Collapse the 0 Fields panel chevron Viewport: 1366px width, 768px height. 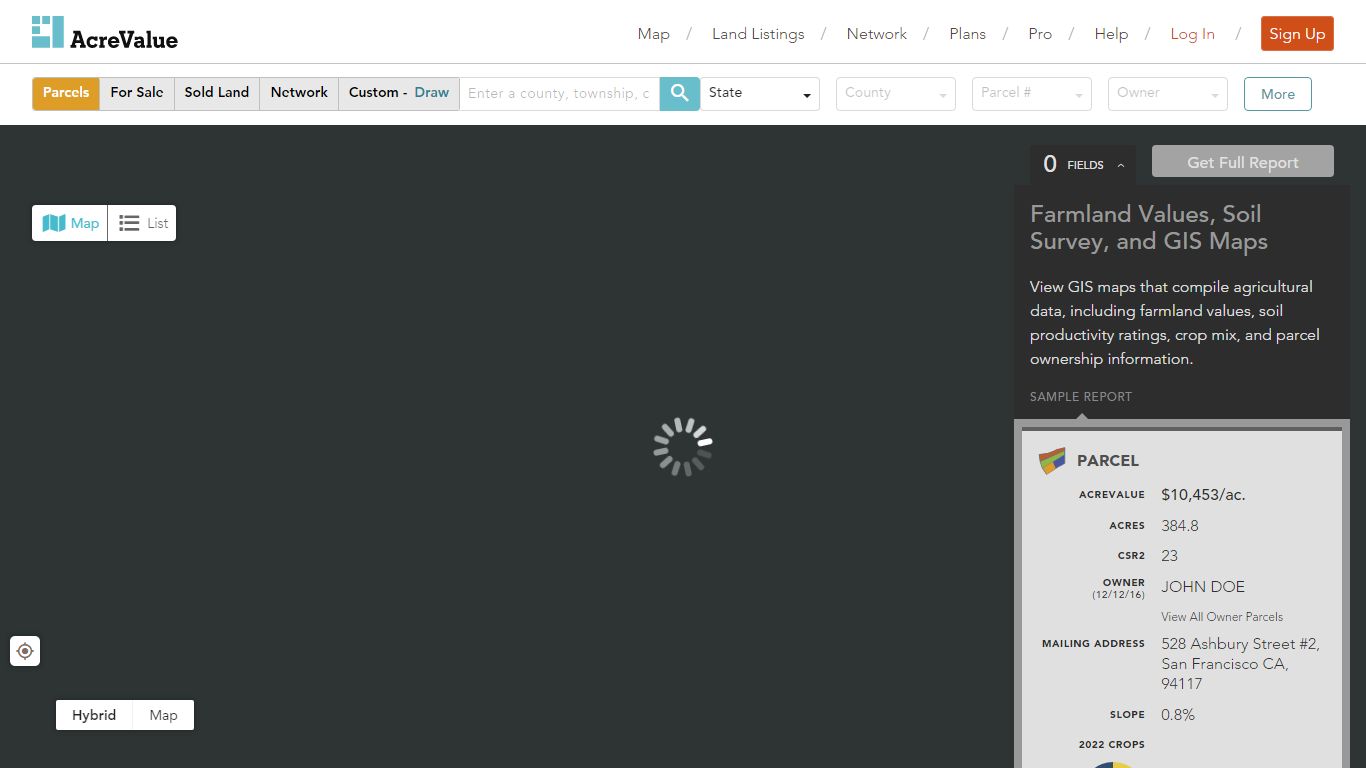tap(1121, 165)
